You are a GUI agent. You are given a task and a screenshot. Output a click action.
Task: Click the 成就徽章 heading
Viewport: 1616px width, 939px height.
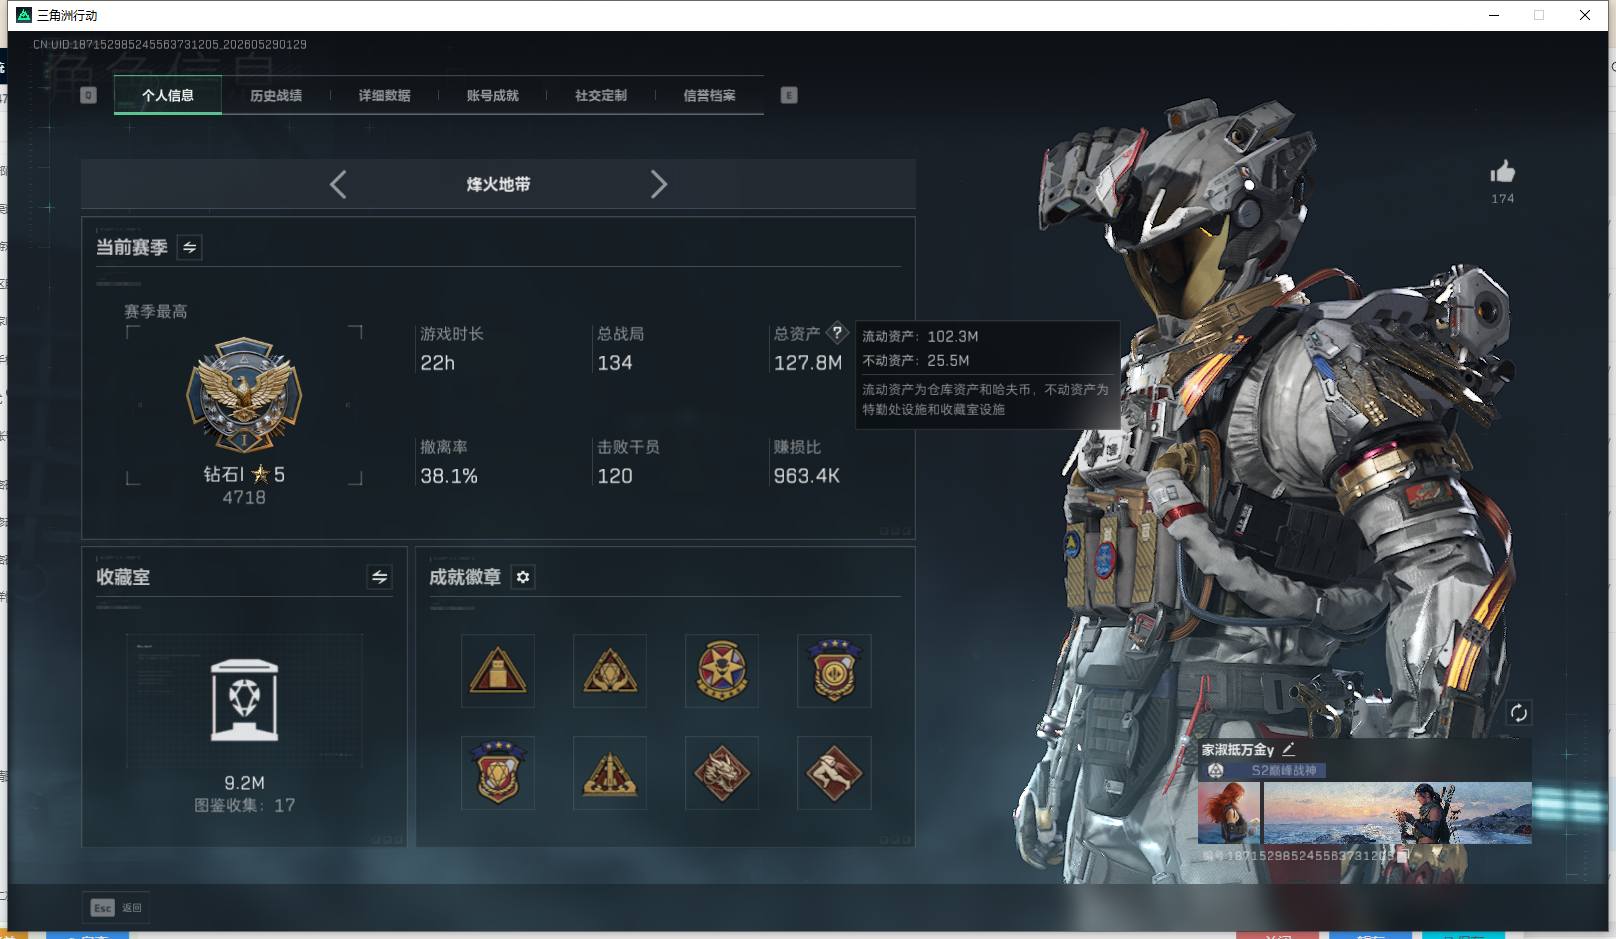pos(465,577)
